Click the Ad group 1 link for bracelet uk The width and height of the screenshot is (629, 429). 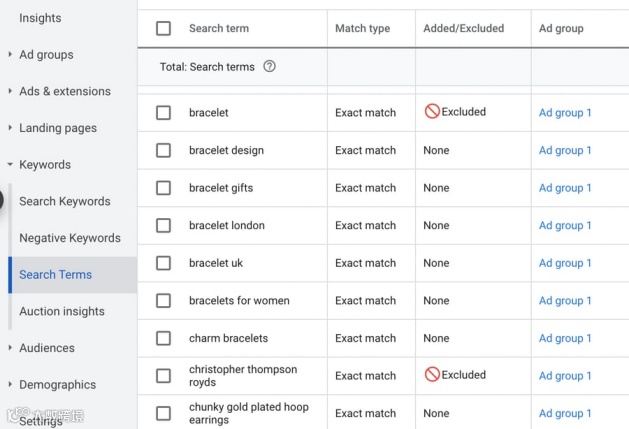tap(565, 263)
